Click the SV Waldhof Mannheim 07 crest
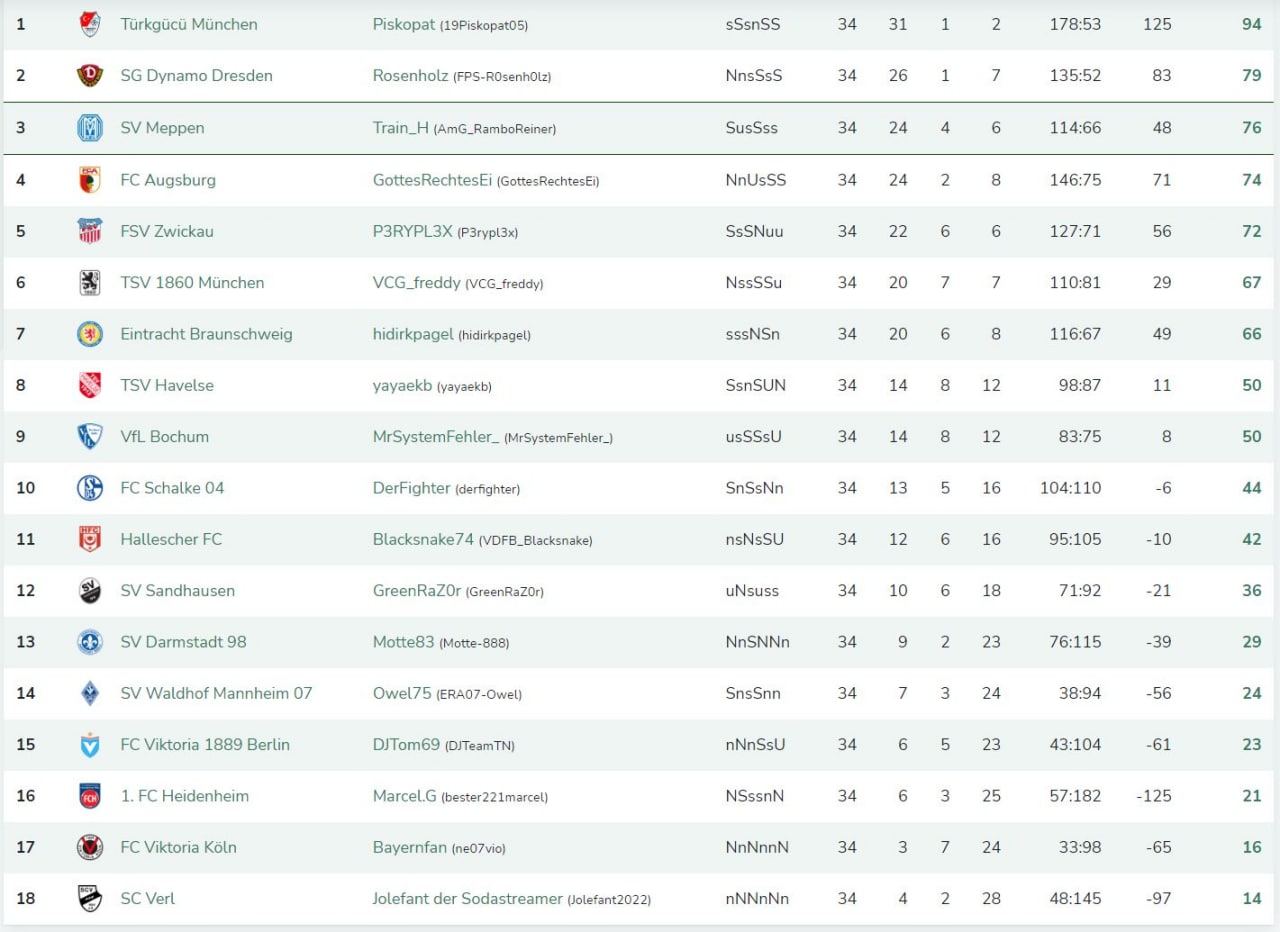The width and height of the screenshot is (1280, 932). [x=90, y=693]
